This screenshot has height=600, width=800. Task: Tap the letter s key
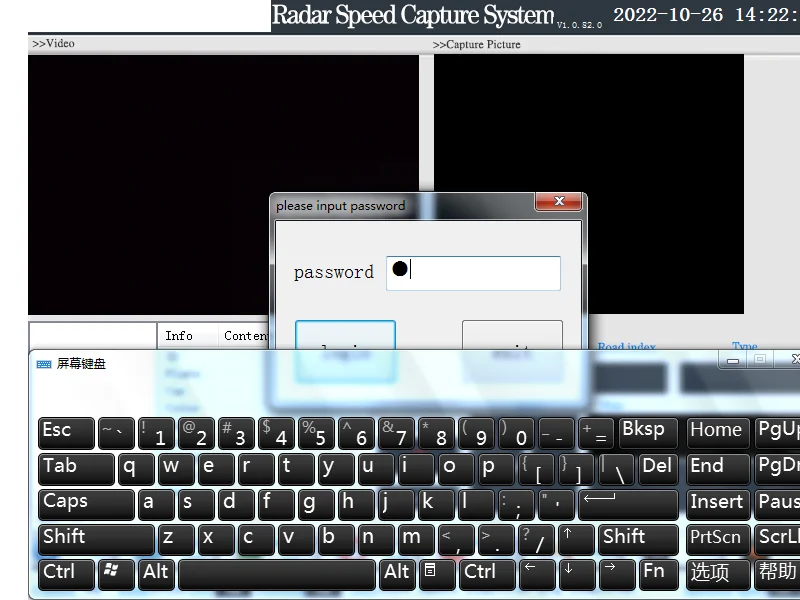point(196,504)
